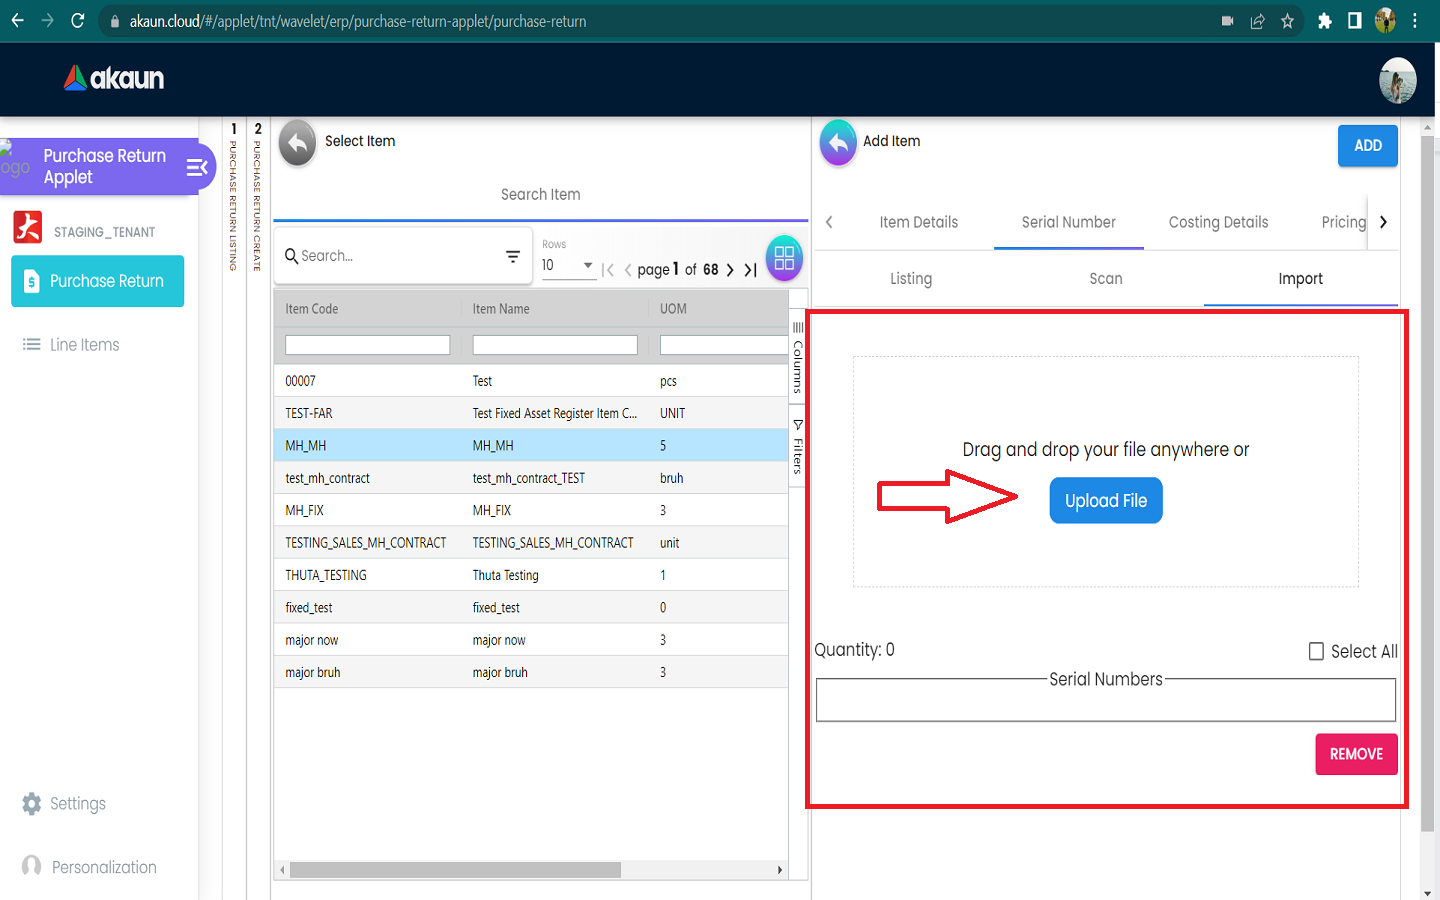Open the Rows per page dropdown
1440x900 pixels.
click(x=587, y=266)
